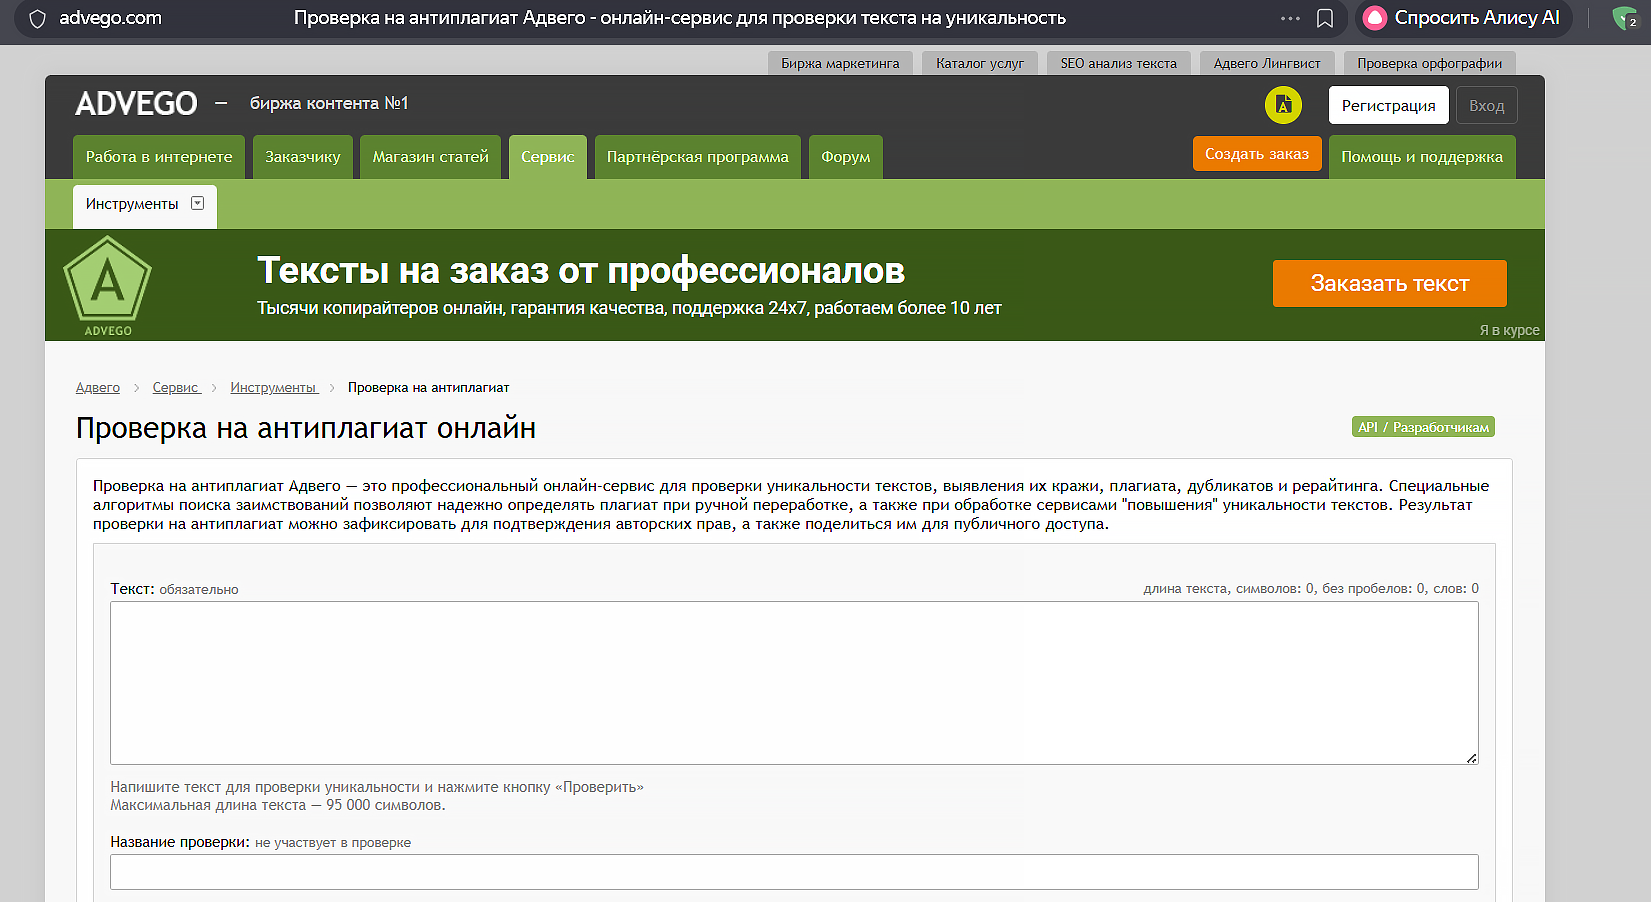Open the Форум tab
The height and width of the screenshot is (902, 1651).
coord(846,157)
